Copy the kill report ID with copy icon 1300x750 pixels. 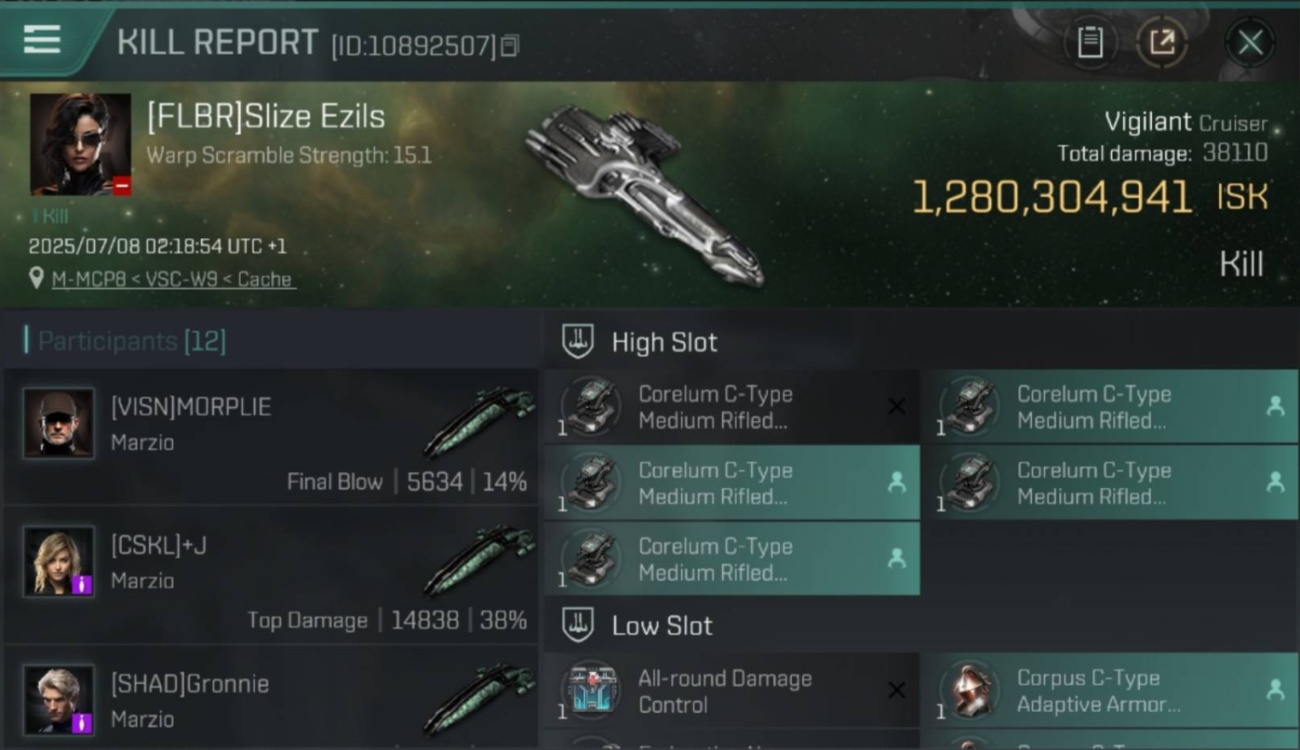tap(510, 46)
